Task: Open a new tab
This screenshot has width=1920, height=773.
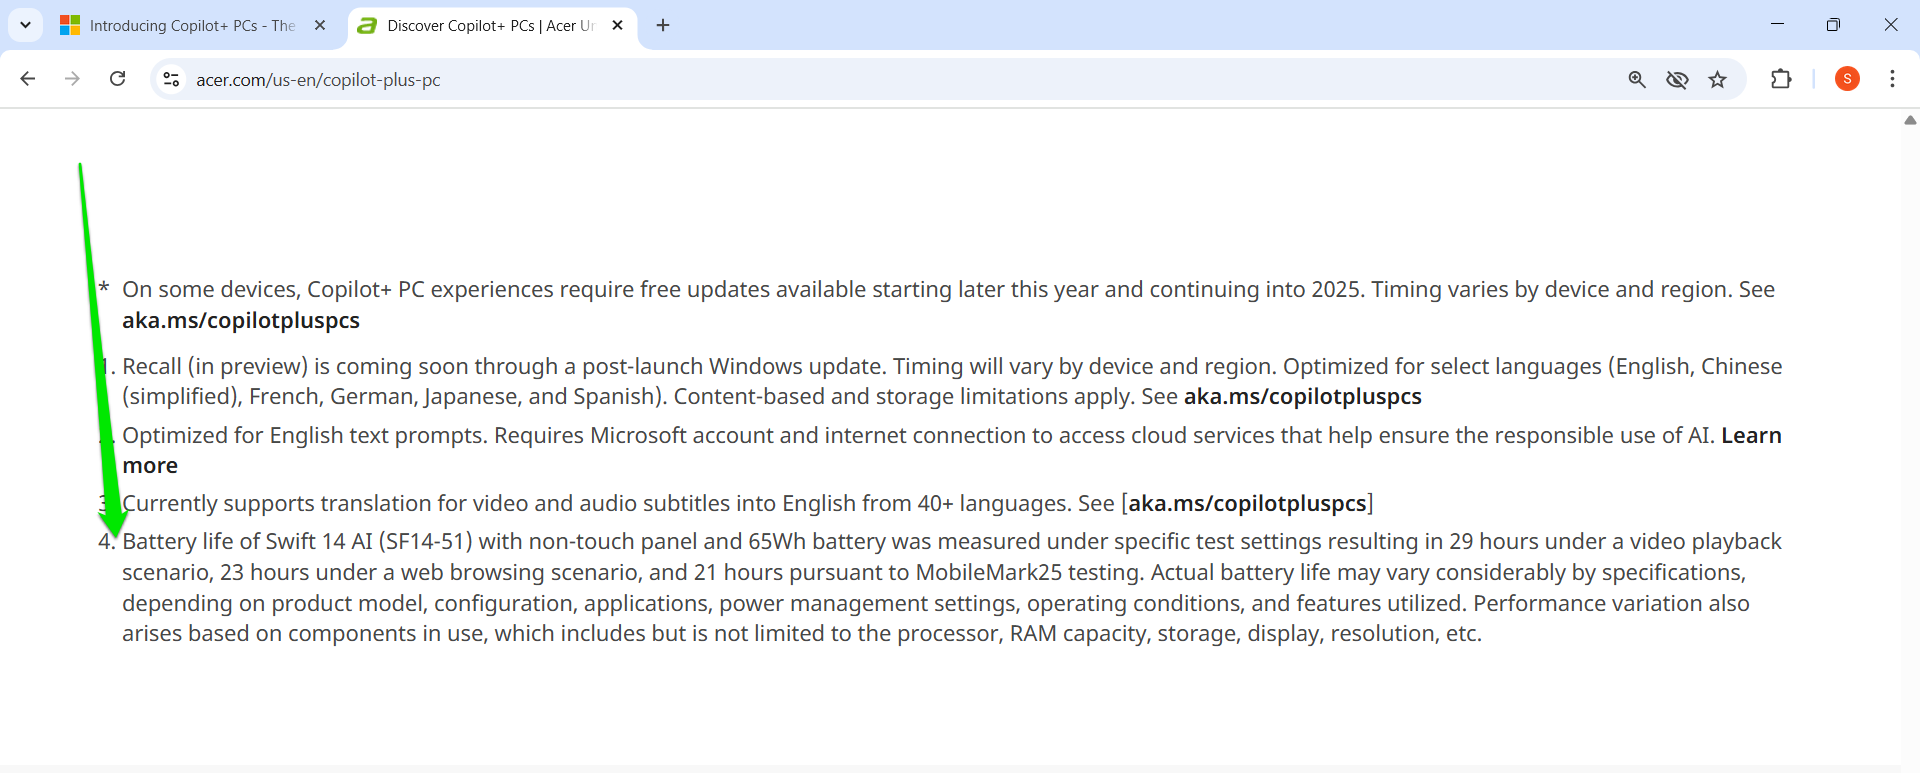Action: click(663, 26)
